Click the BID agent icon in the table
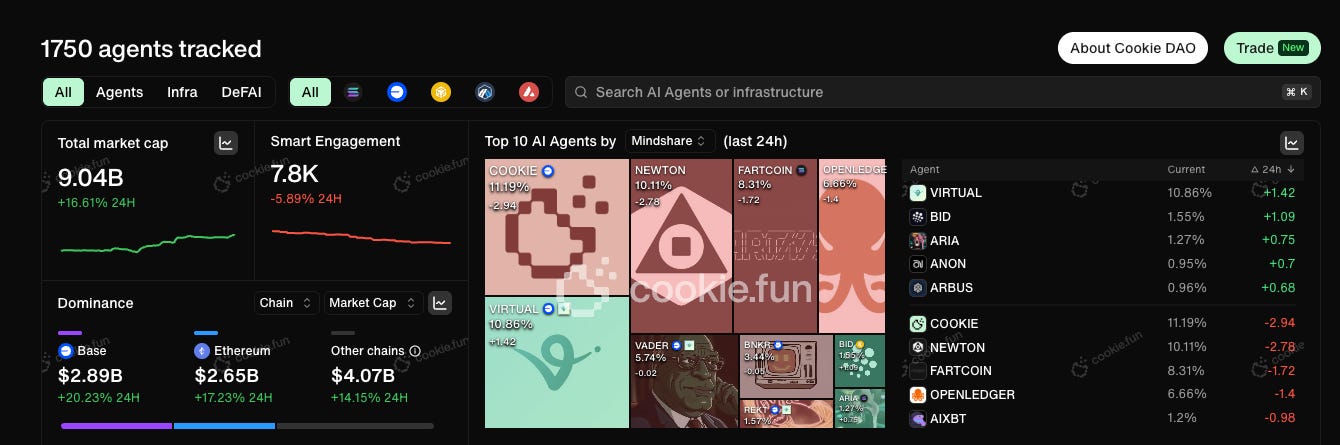The image size is (1340, 445). tap(917, 216)
